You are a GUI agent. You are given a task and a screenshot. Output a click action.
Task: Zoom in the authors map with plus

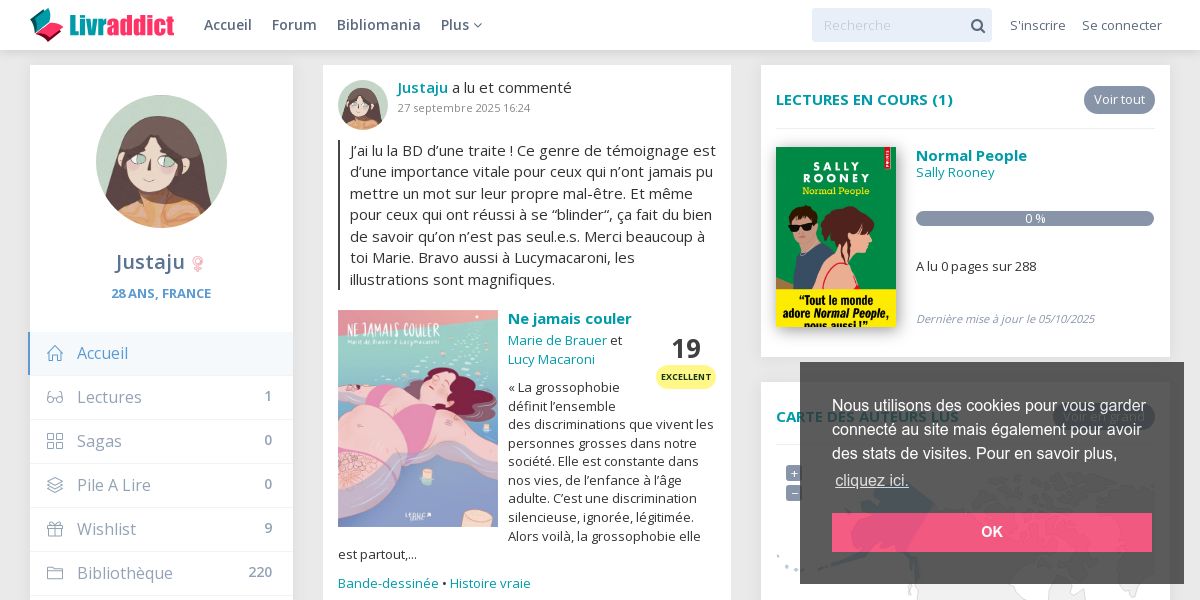coord(794,474)
